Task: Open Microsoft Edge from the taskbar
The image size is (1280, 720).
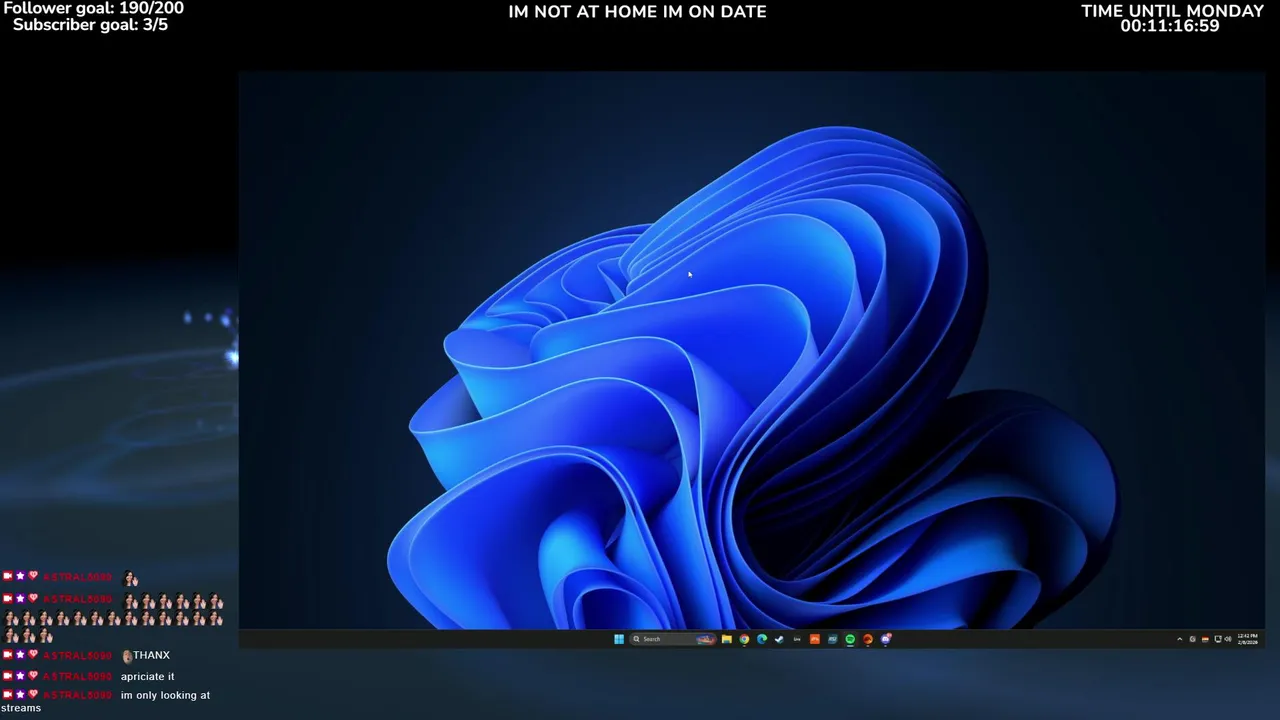Action: point(762,639)
